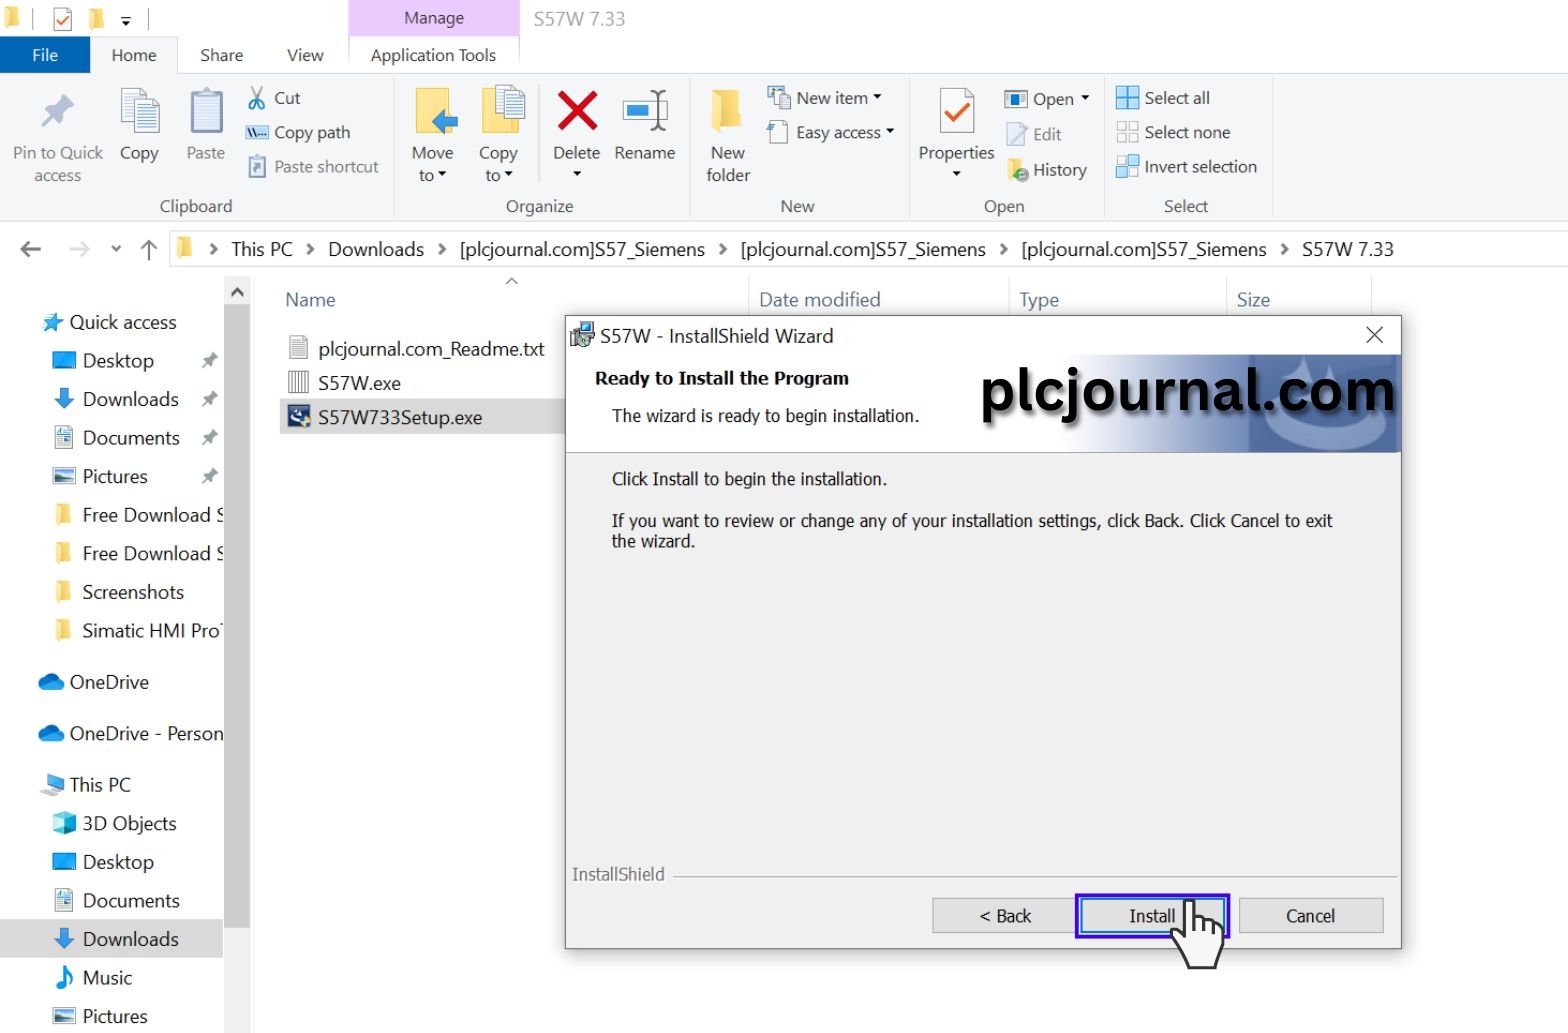Go up one folder level
The image size is (1568, 1033).
149,249
